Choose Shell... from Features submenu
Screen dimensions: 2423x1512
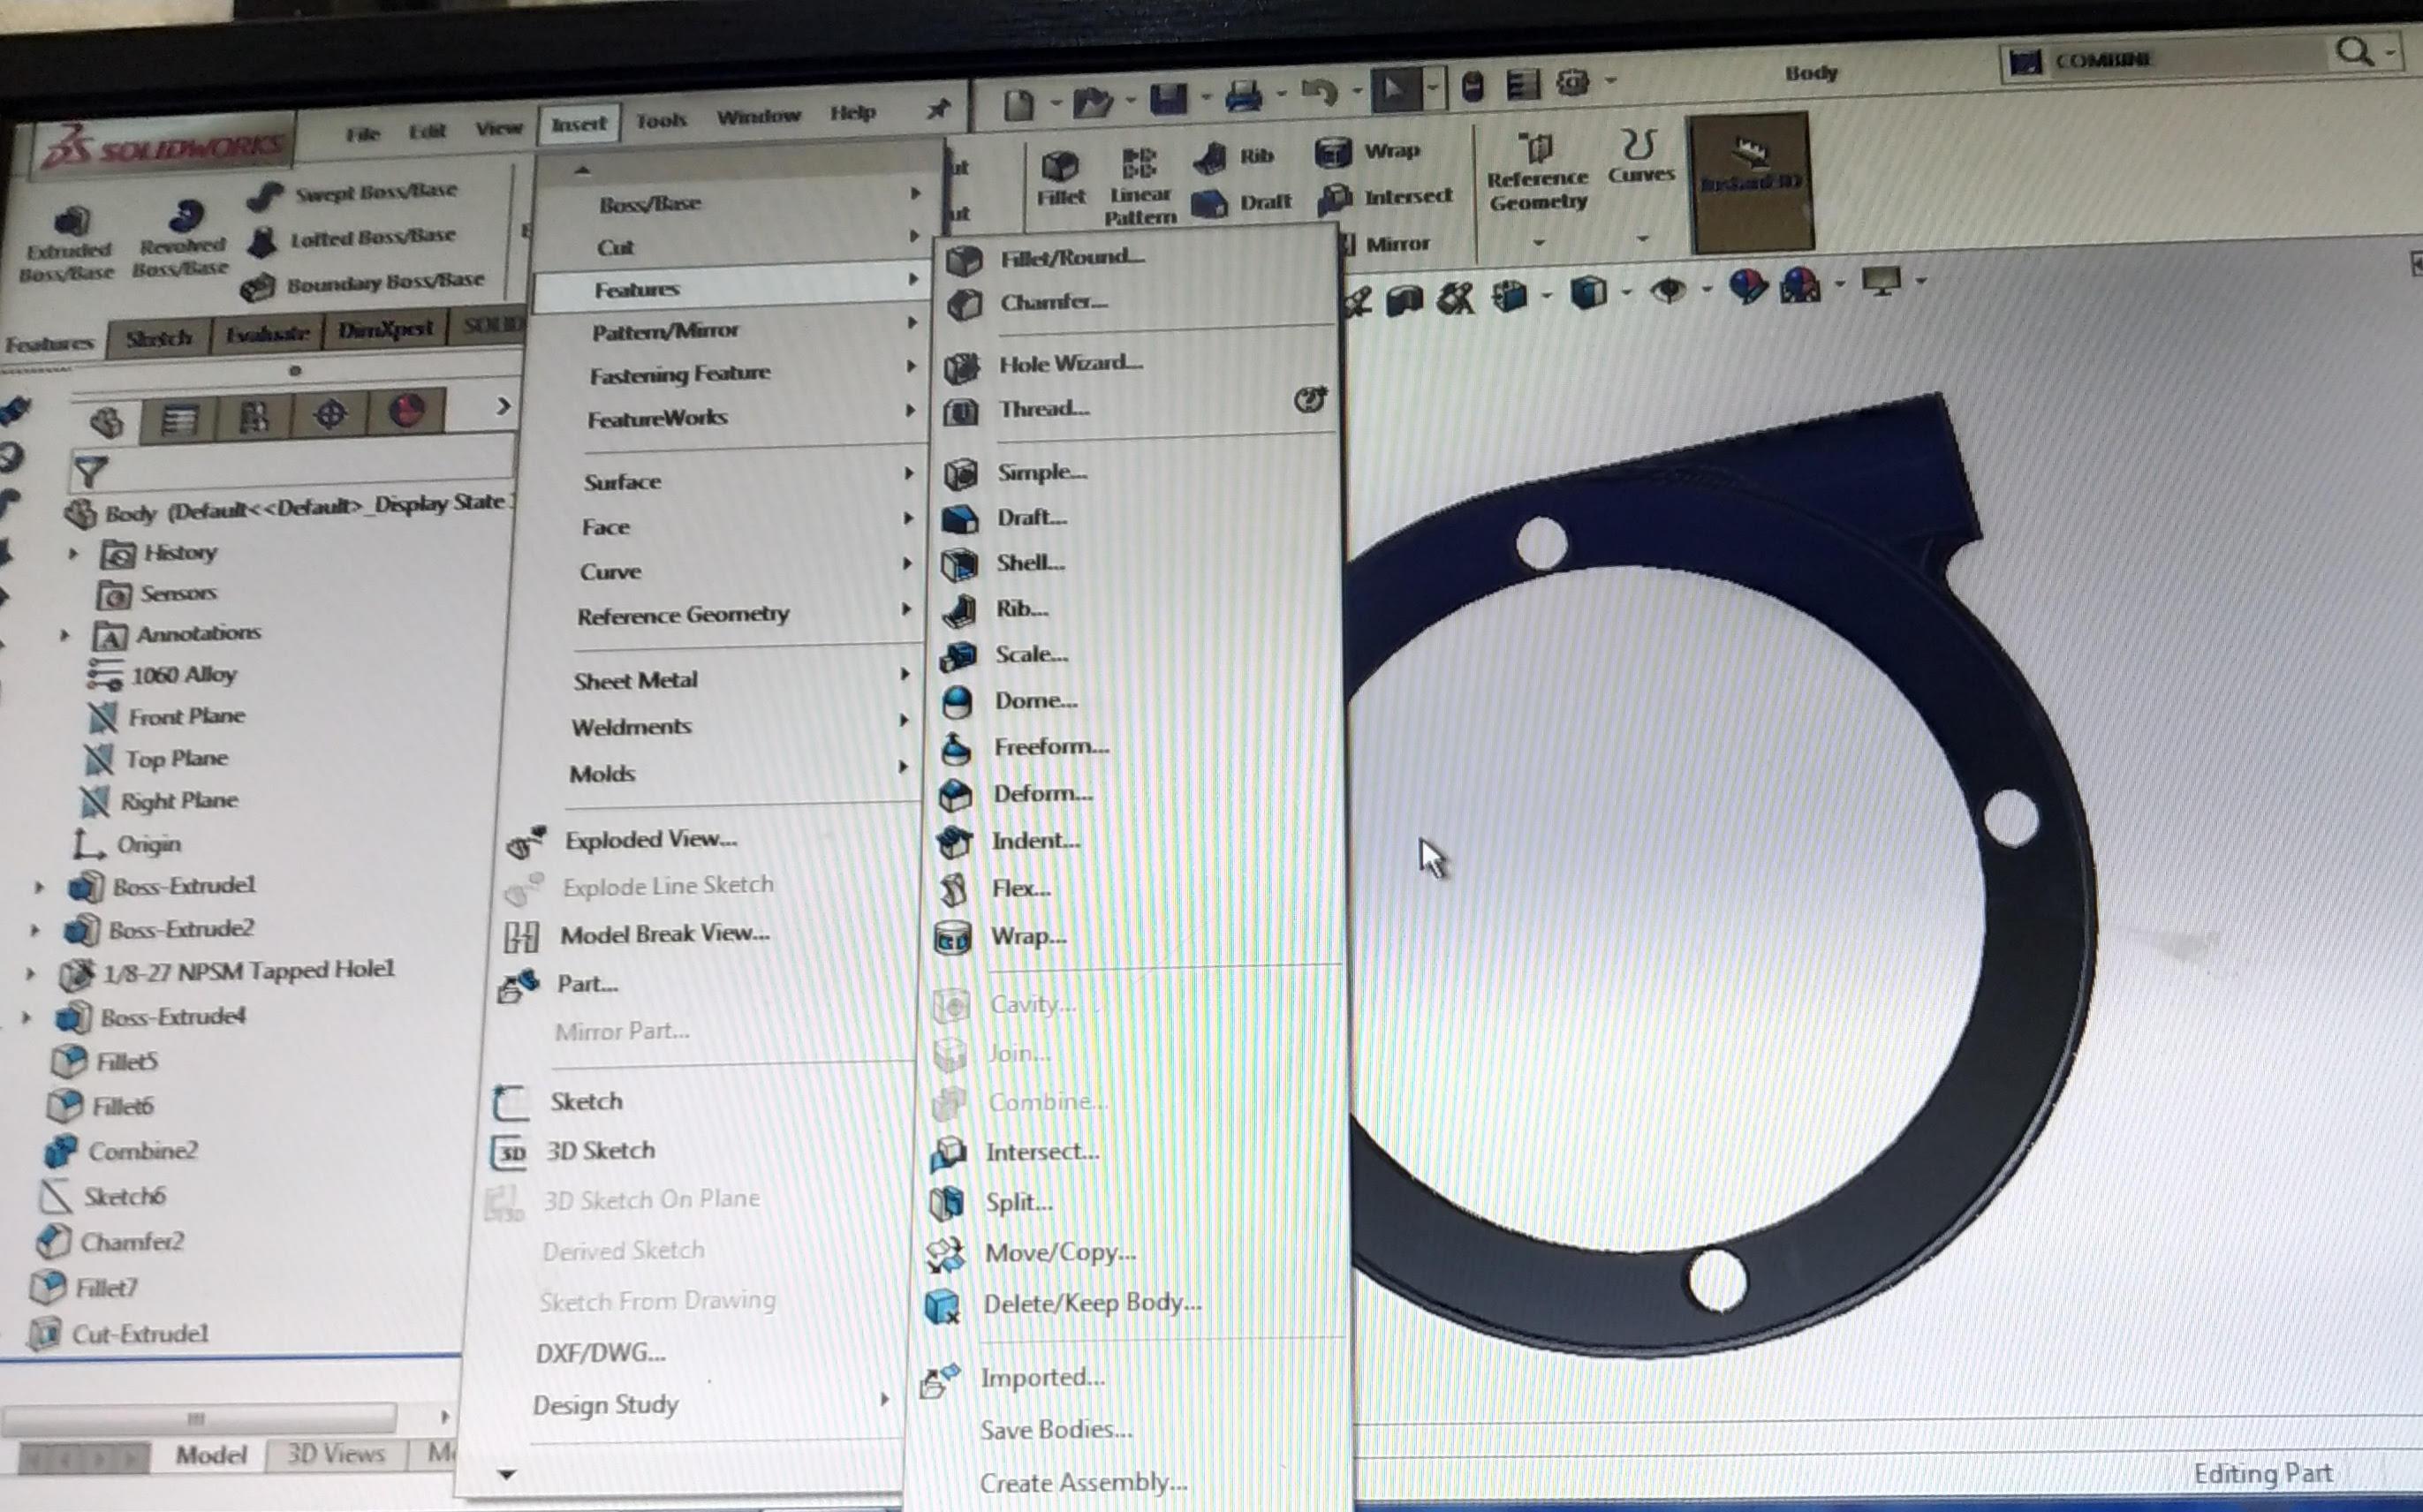click(x=1029, y=563)
